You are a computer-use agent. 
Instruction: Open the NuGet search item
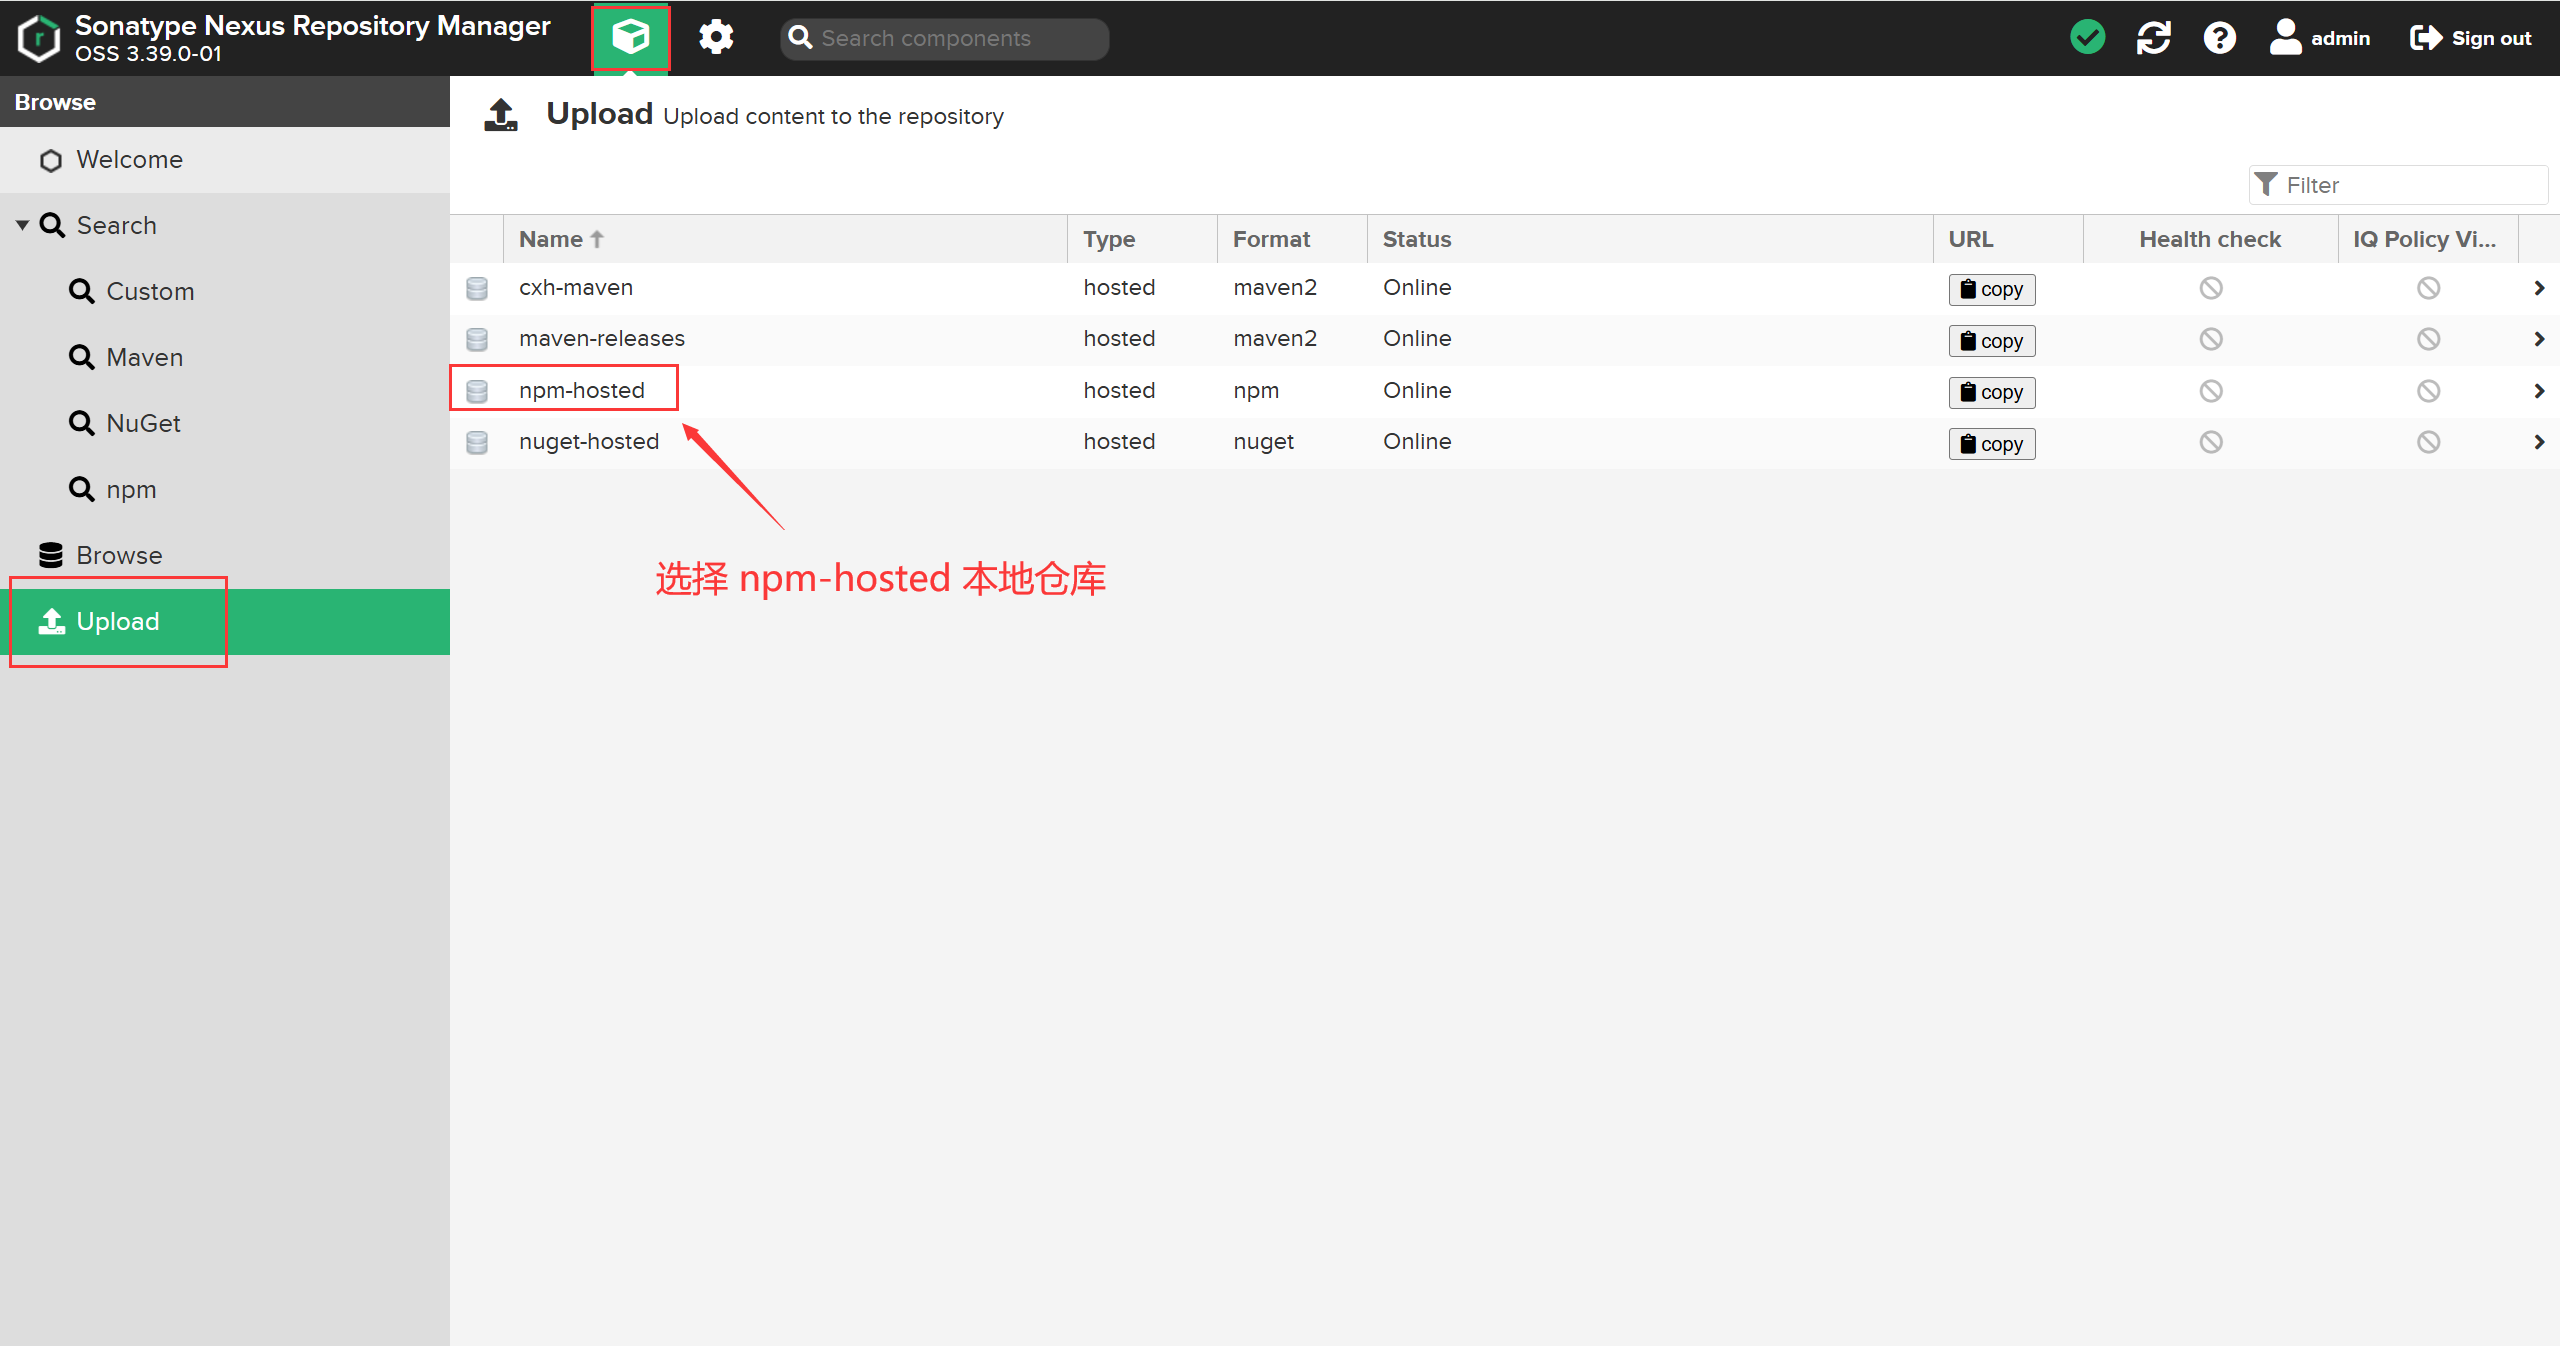[143, 423]
